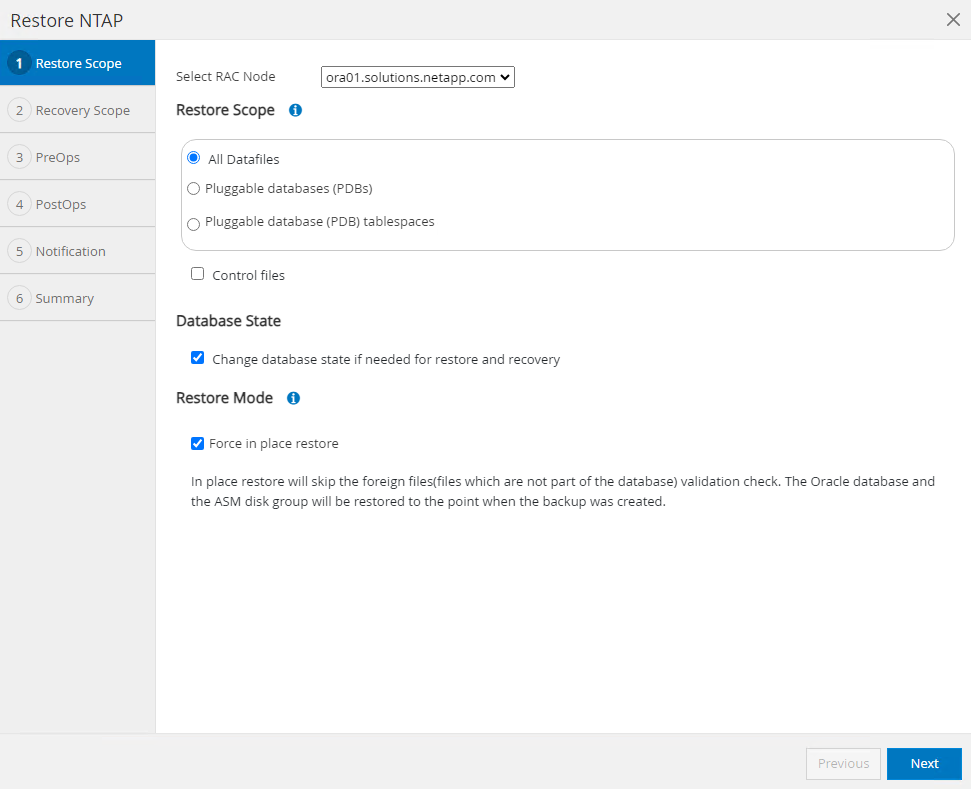This screenshot has width=971, height=789.
Task: Disable Force in place restore checkbox
Action: (198, 443)
